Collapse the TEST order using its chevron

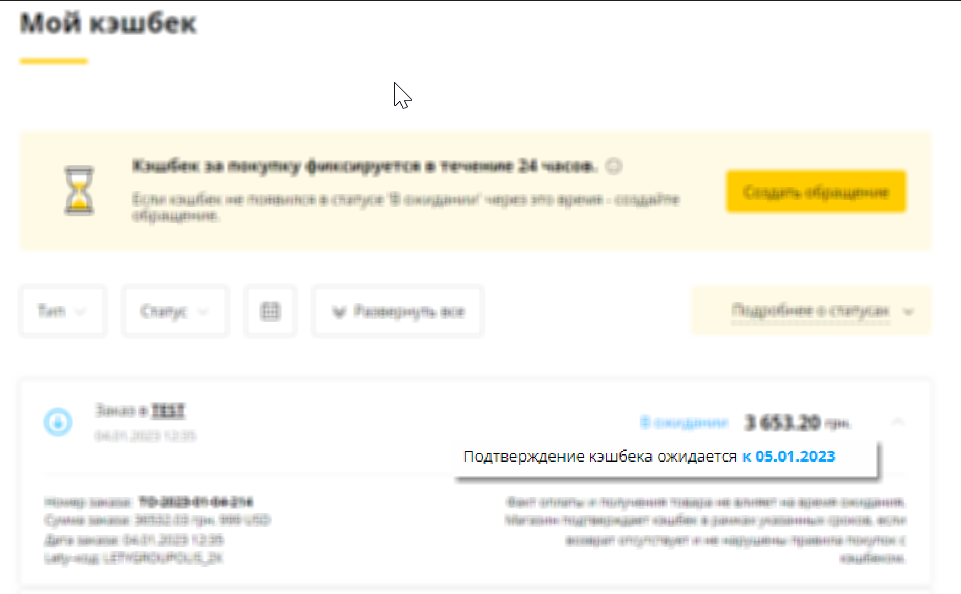point(898,422)
